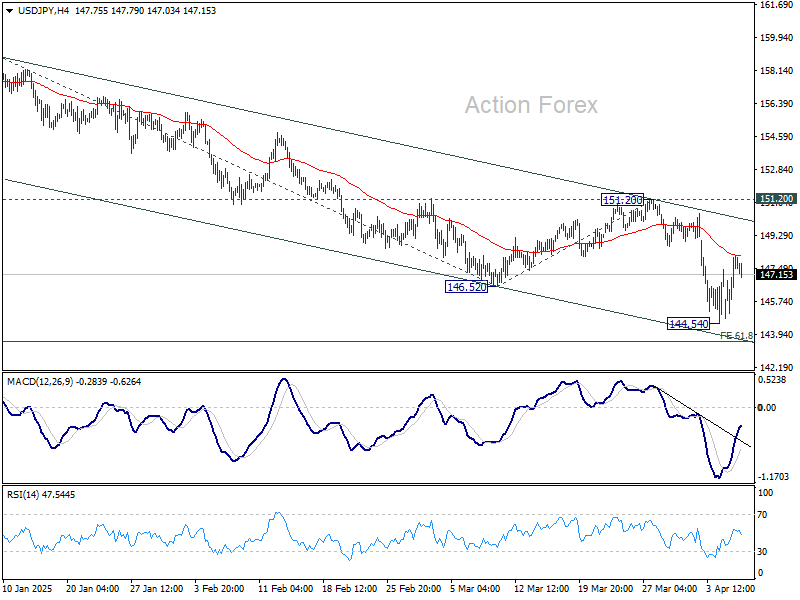Click the 19 Mar 20:00 time label

click(606, 589)
